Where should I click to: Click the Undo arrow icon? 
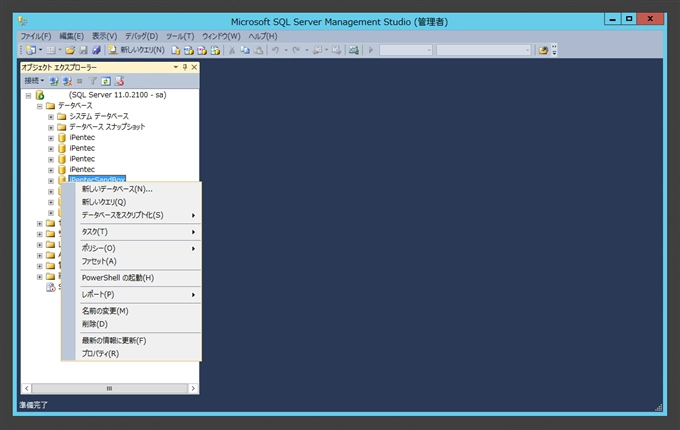275,50
